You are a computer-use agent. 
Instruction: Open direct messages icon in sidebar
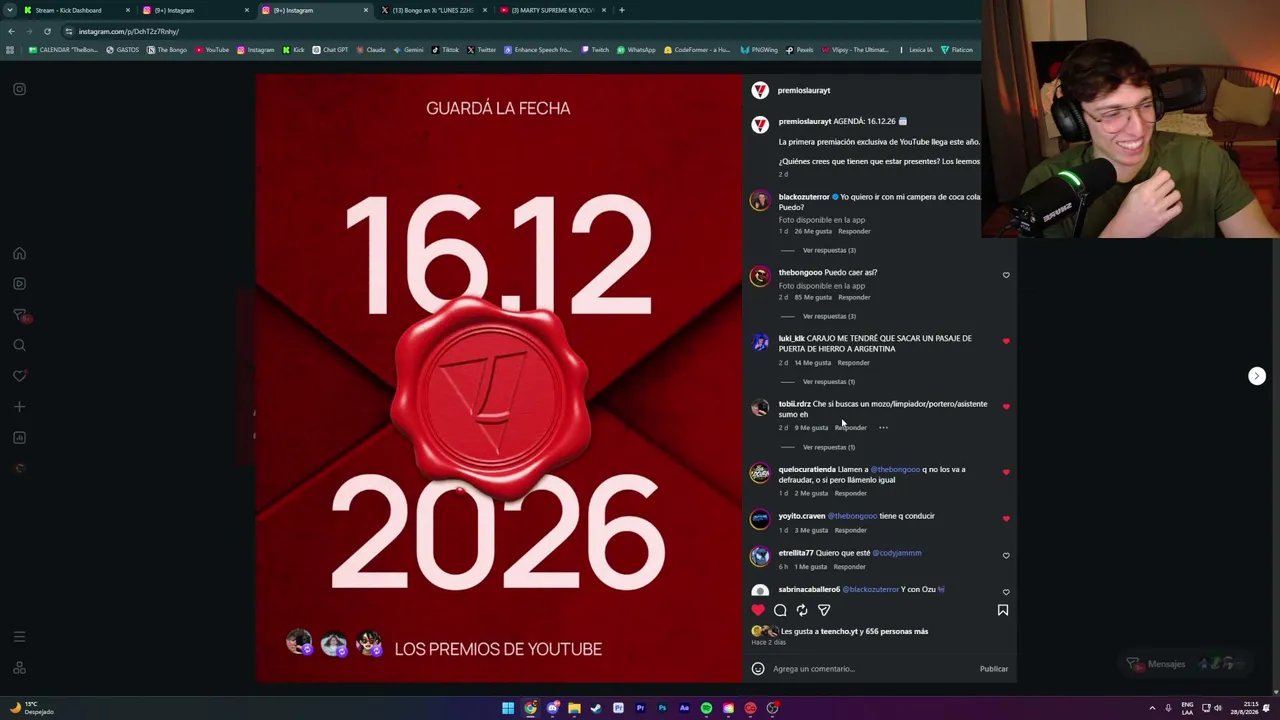coord(19,315)
